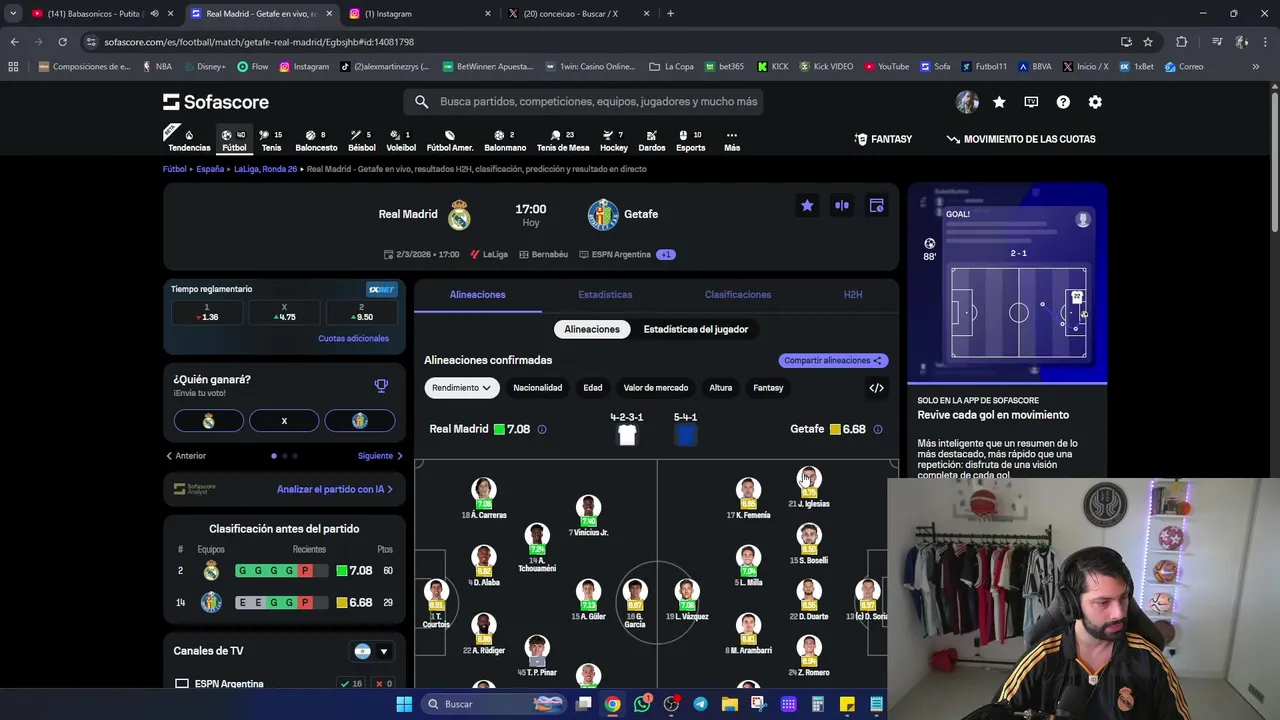Expand the +1 extra TV channels badge
1280x720 pixels.
666,254
